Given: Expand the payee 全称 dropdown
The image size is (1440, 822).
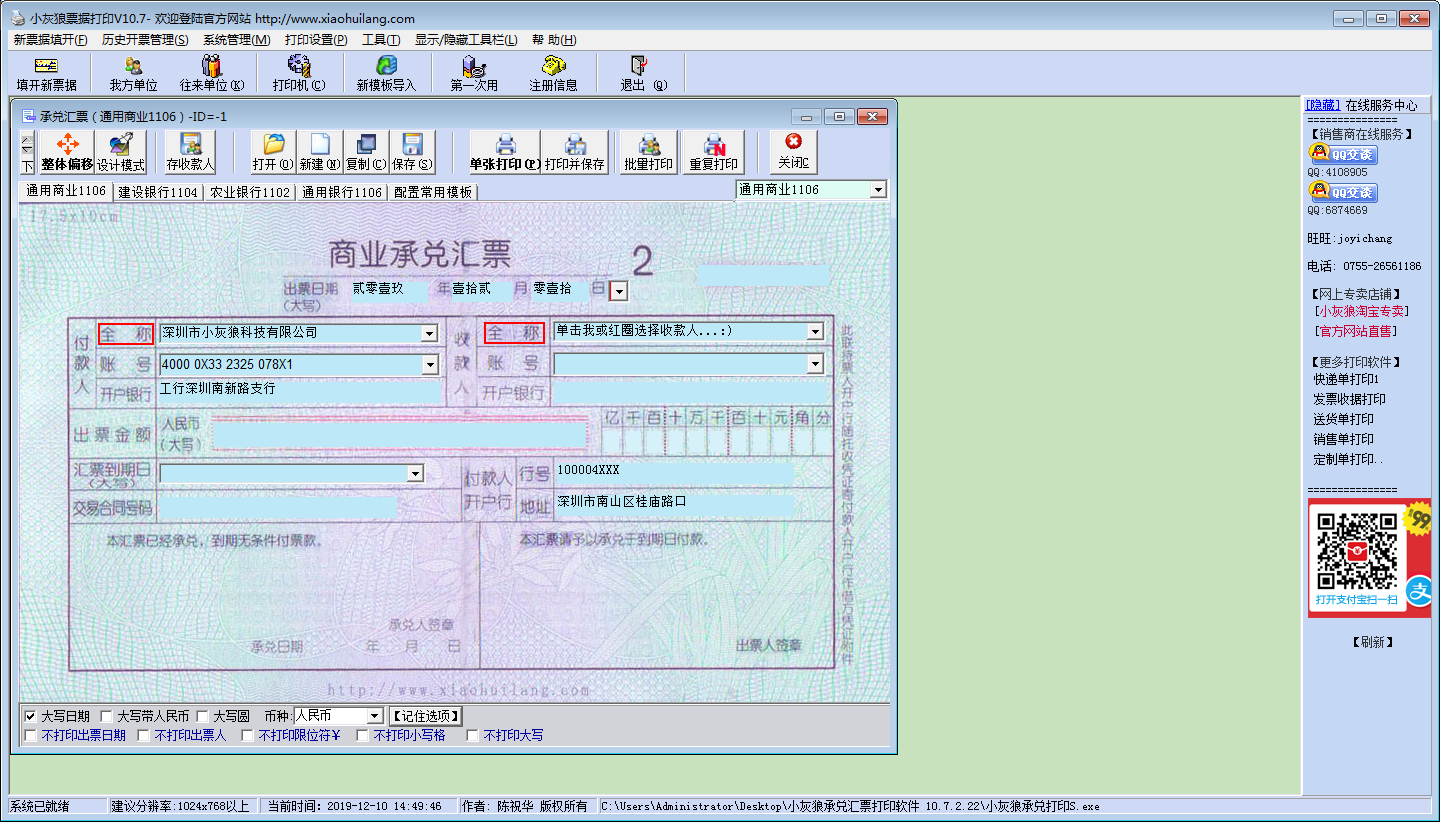Looking at the screenshot, I should [x=815, y=331].
